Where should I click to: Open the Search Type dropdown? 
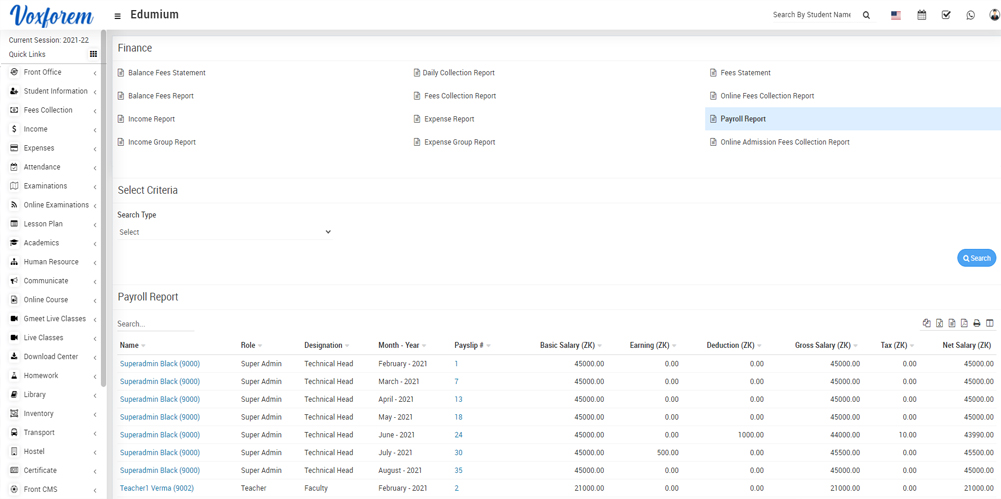click(x=224, y=232)
